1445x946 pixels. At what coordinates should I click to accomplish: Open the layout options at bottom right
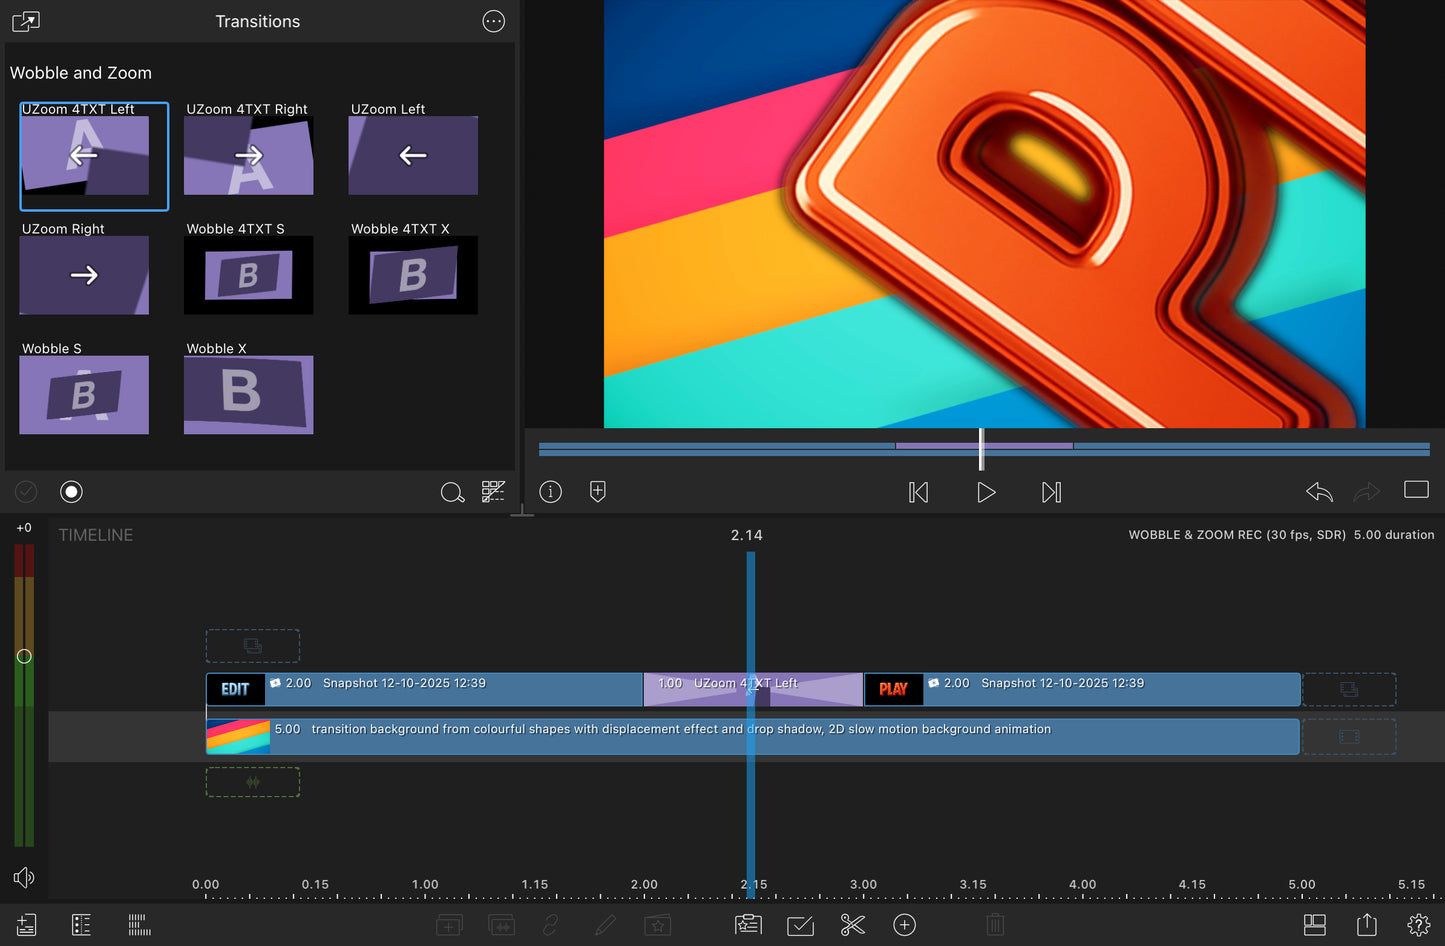pyautogui.click(x=1313, y=925)
